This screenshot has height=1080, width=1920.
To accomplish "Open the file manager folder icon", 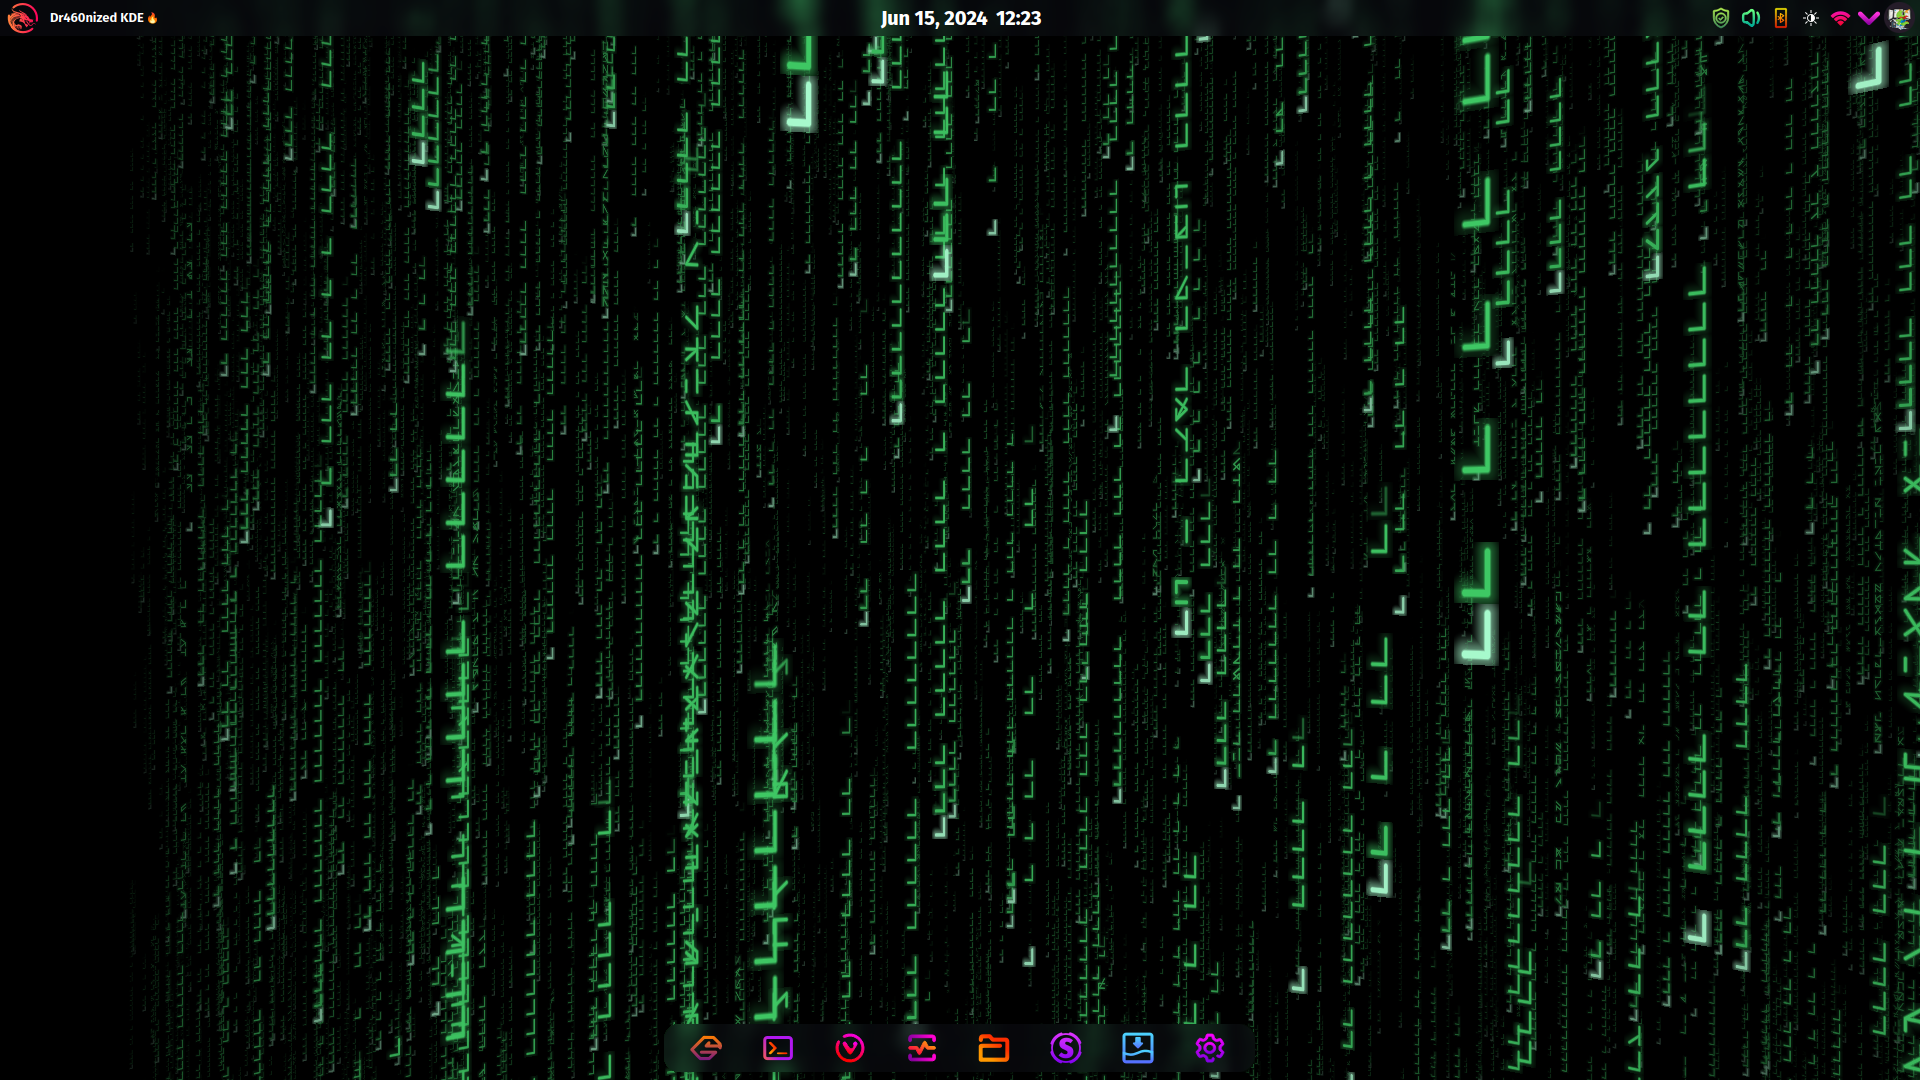I will (993, 1048).
